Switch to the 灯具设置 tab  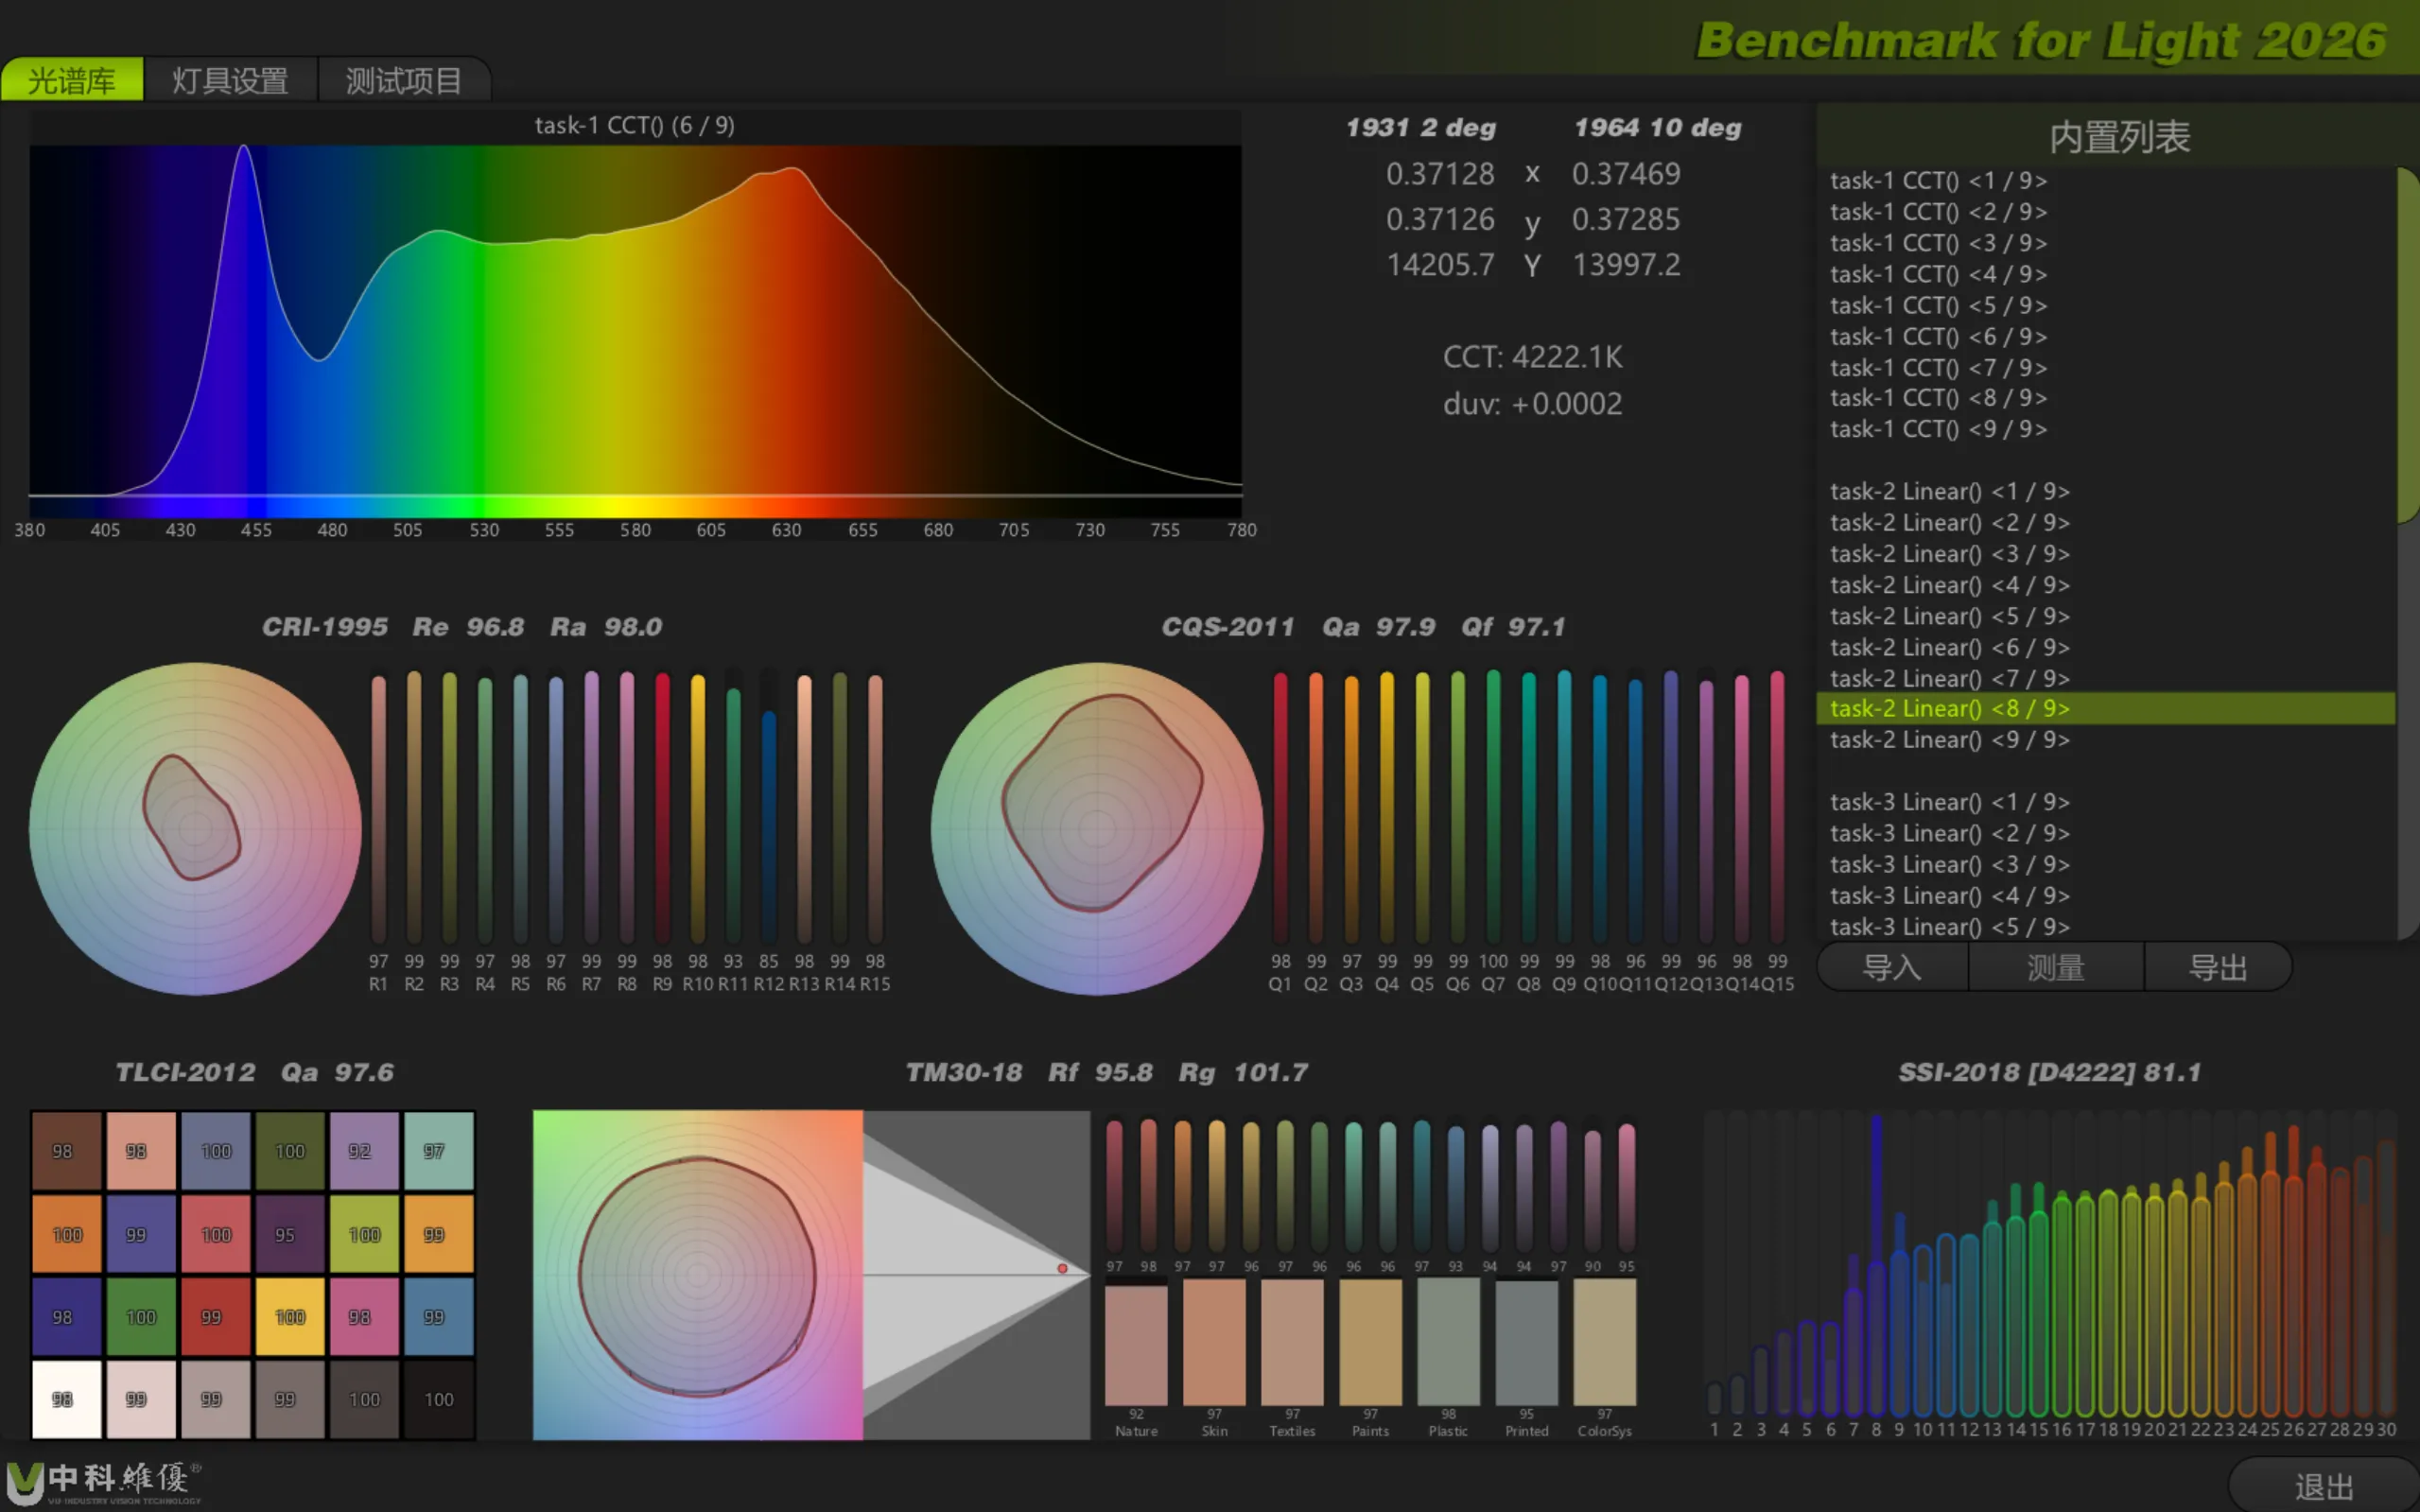tap(230, 80)
